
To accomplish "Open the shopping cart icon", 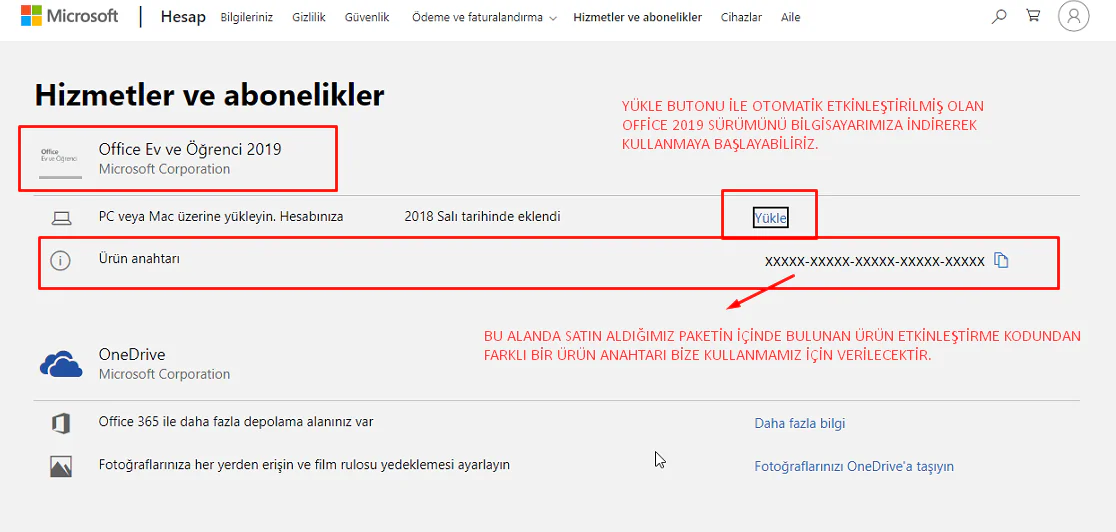I will pyautogui.click(x=1033, y=16).
